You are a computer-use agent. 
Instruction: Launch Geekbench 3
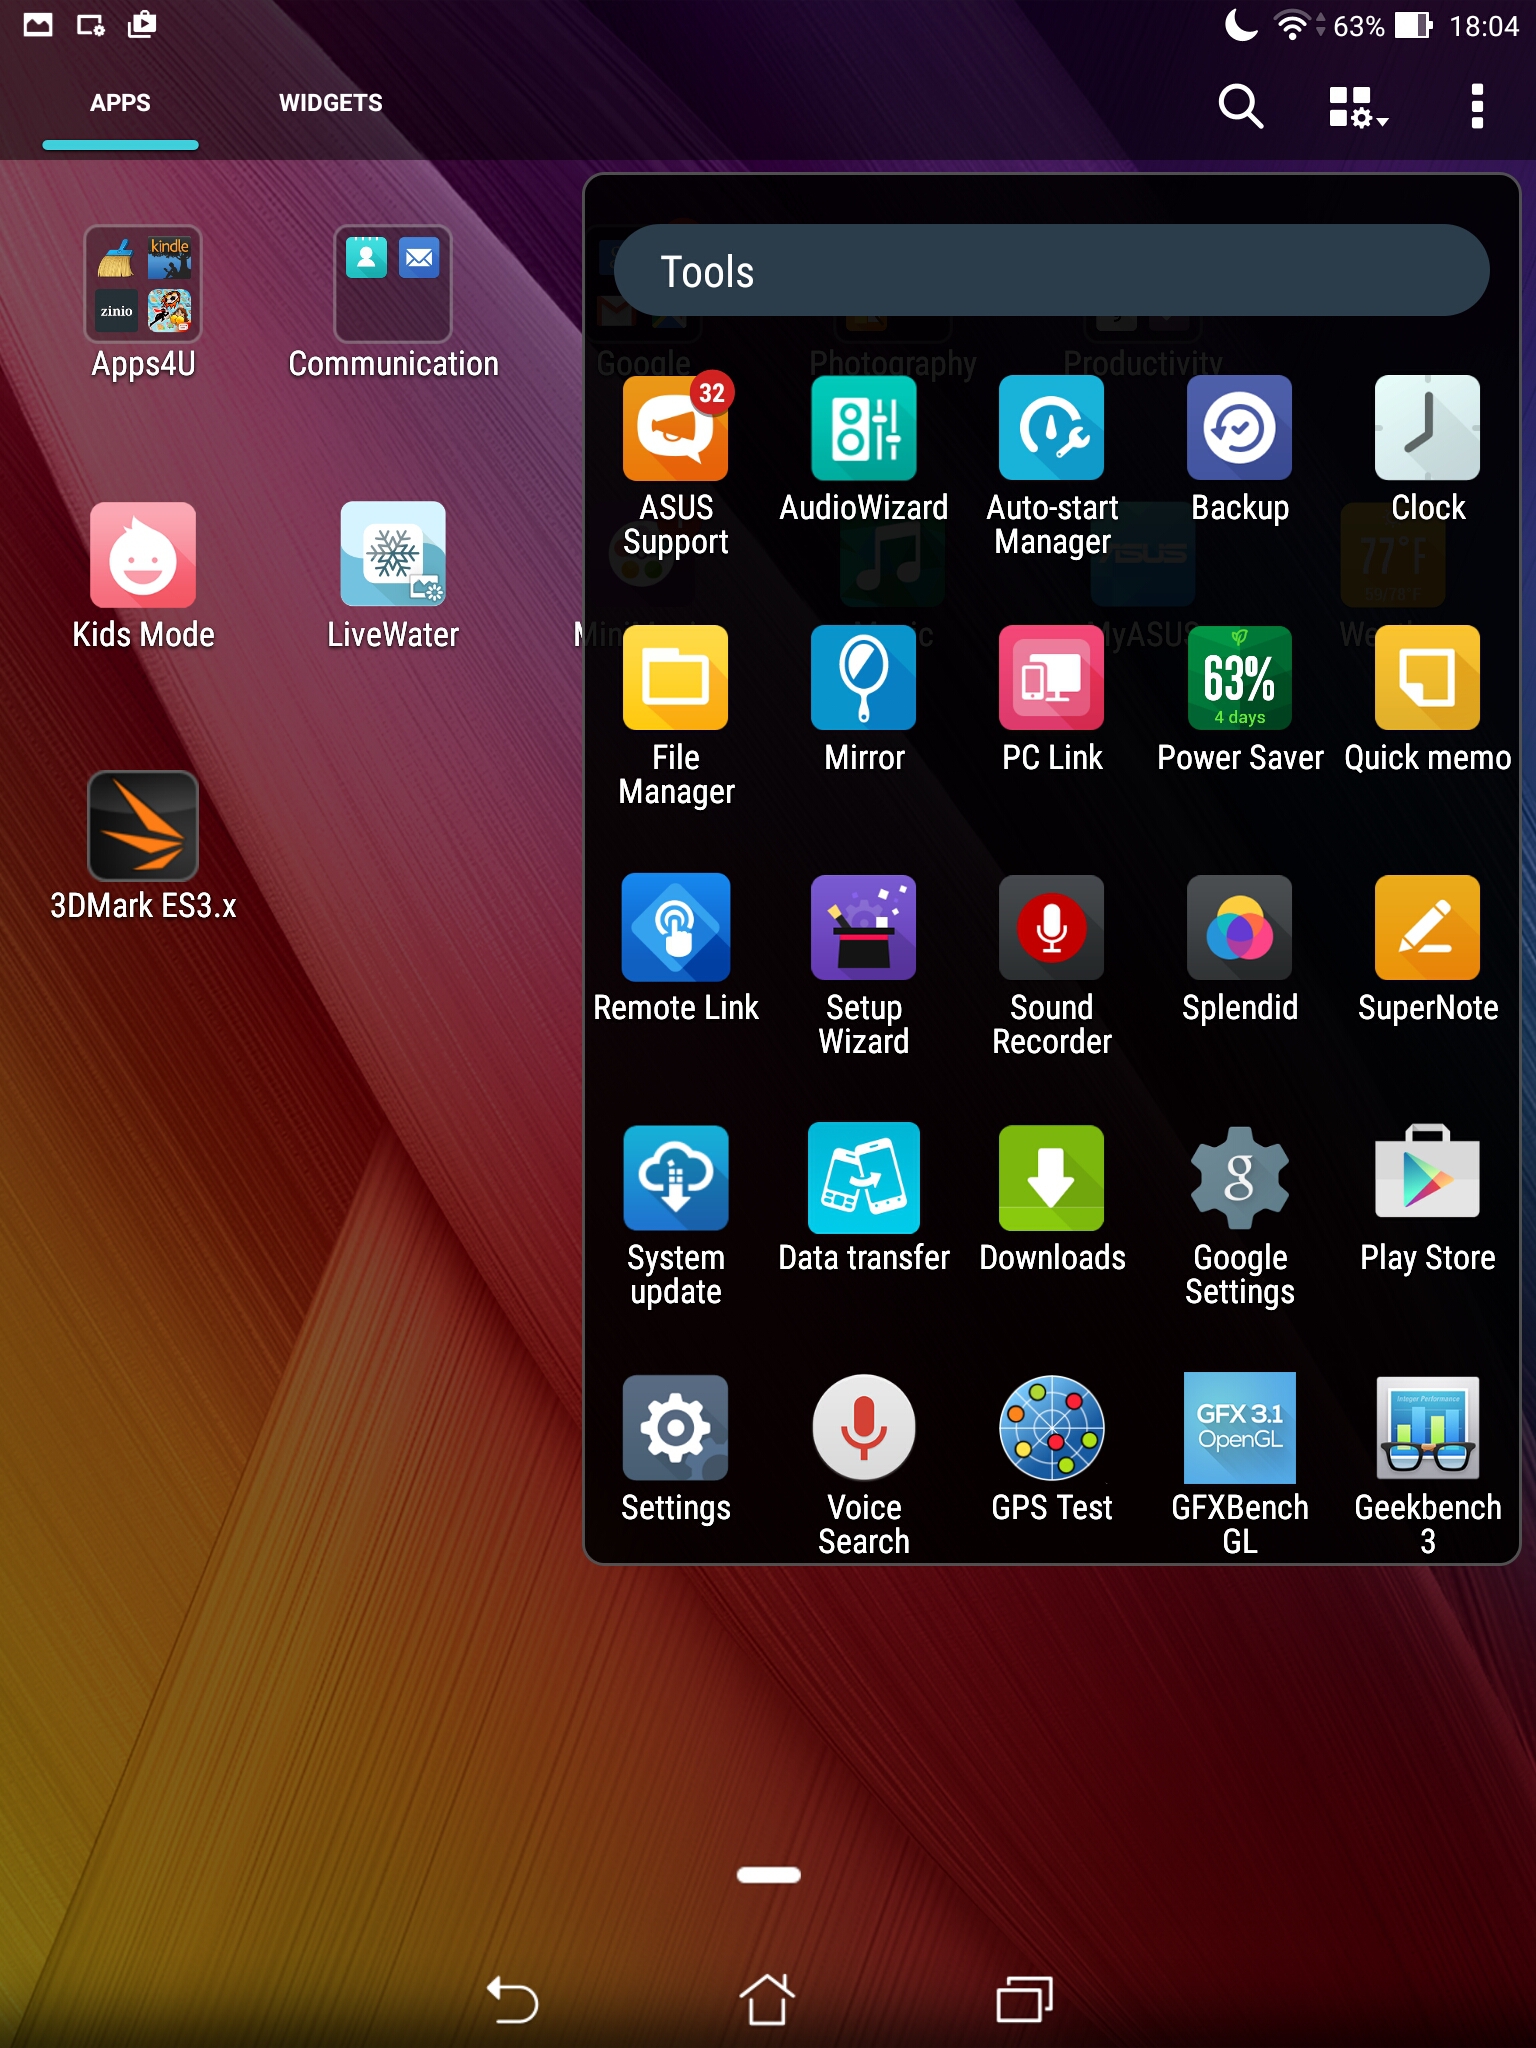(x=1428, y=1428)
